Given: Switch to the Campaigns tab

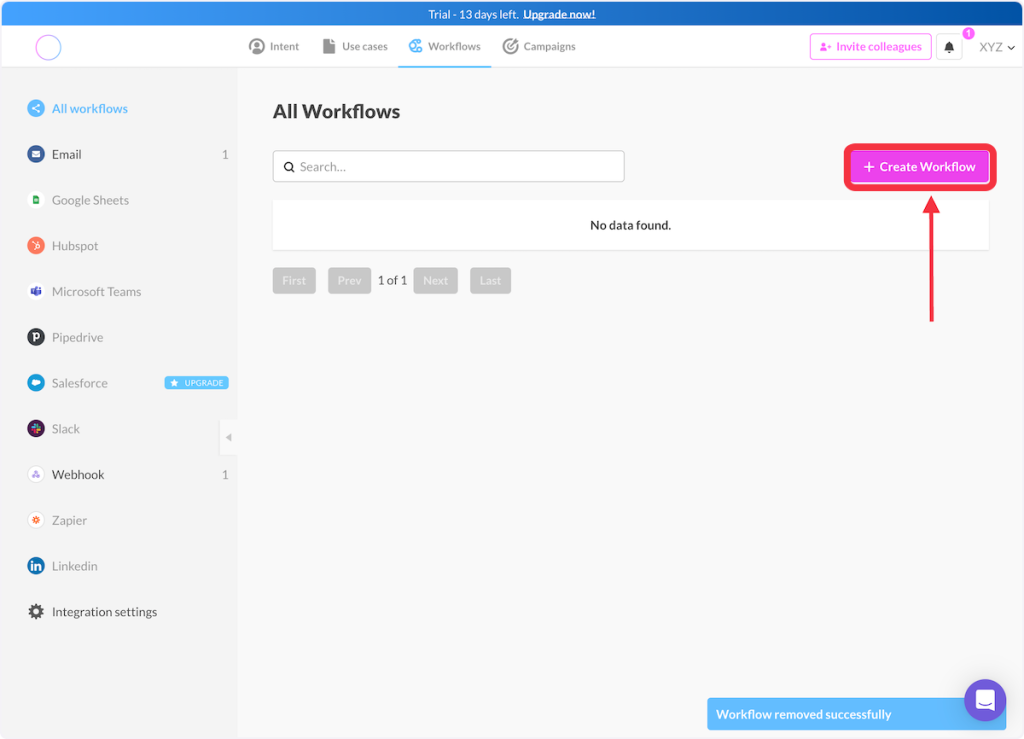Looking at the screenshot, I should click(538, 47).
